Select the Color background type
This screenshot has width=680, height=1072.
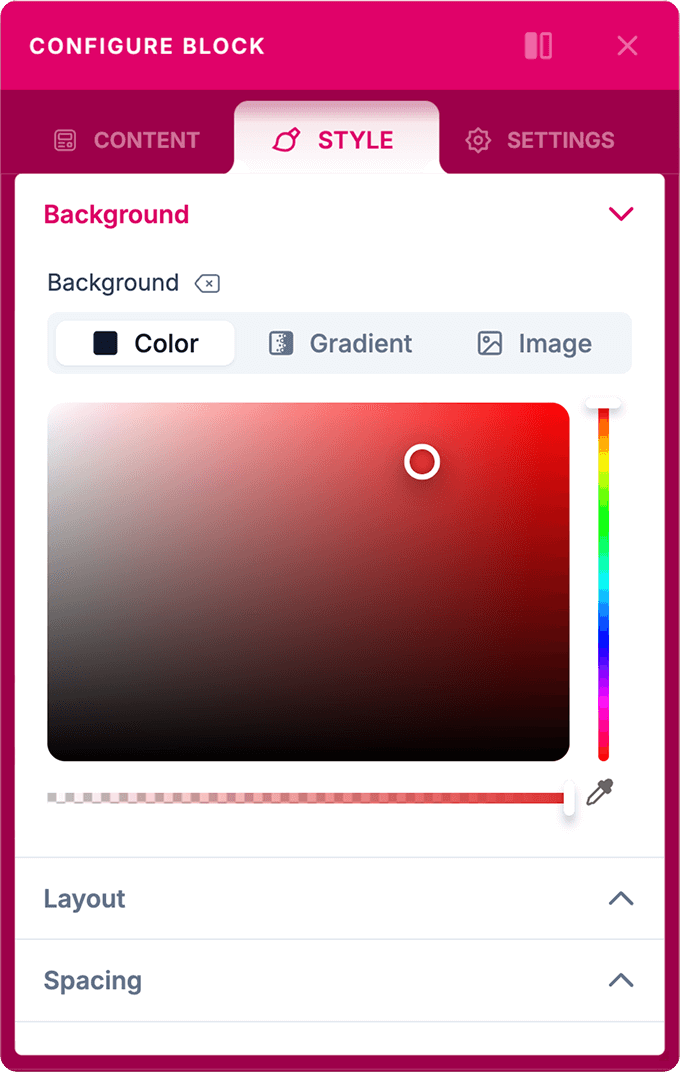tap(145, 344)
